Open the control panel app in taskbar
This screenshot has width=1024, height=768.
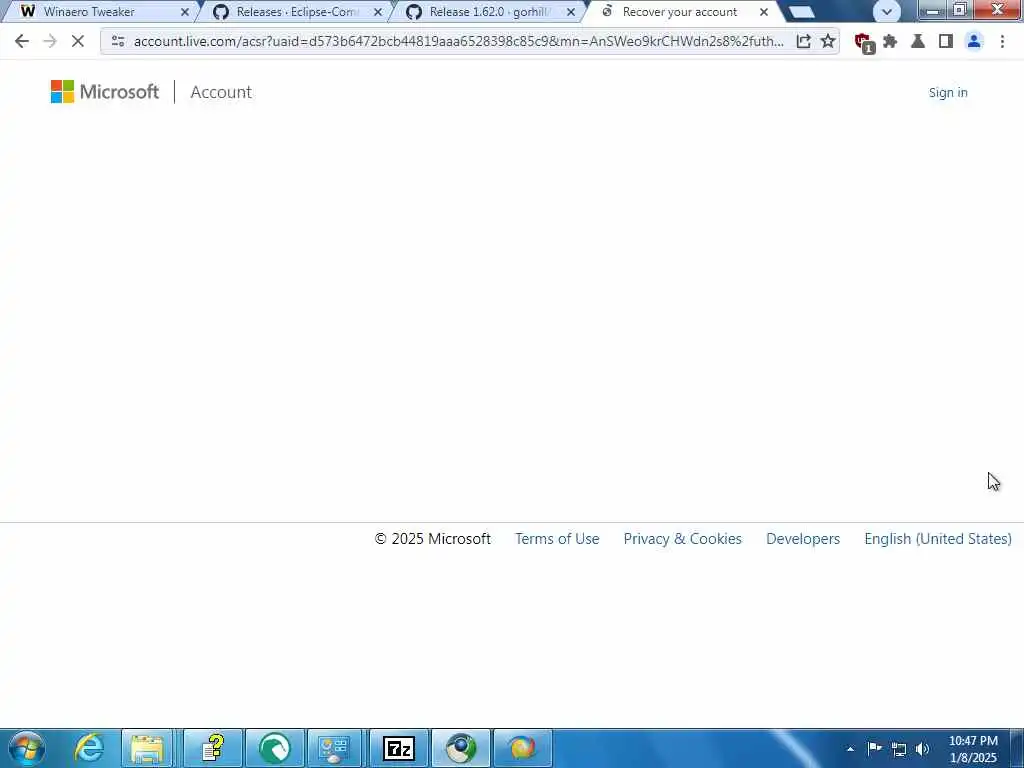336,748
